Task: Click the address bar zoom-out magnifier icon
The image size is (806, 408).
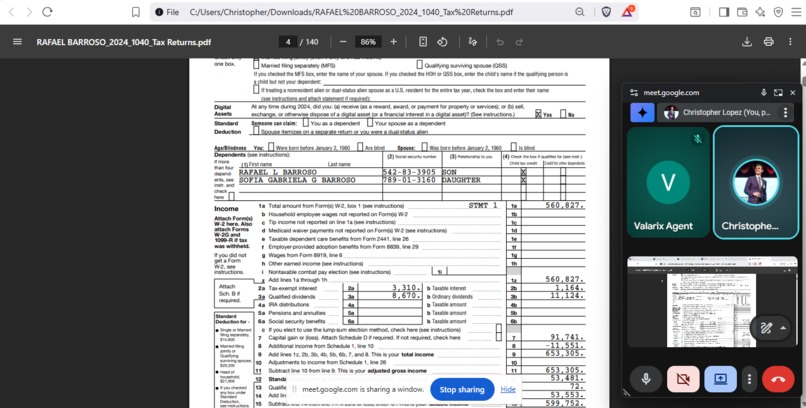Action: [580, 12]
